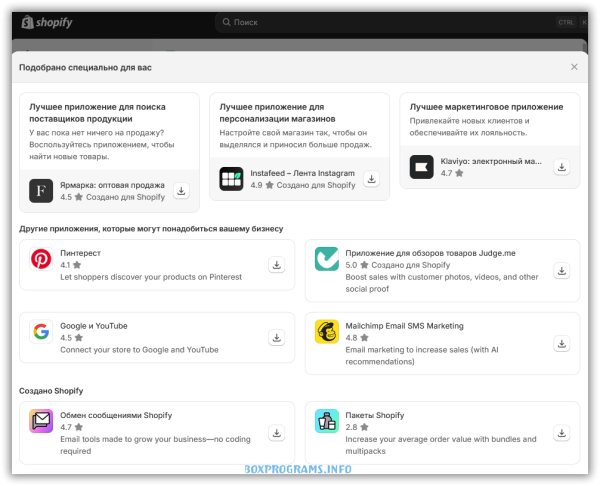
Task: Open the Shopify messaging envelope icon
Action: click(x=41, y=421)
